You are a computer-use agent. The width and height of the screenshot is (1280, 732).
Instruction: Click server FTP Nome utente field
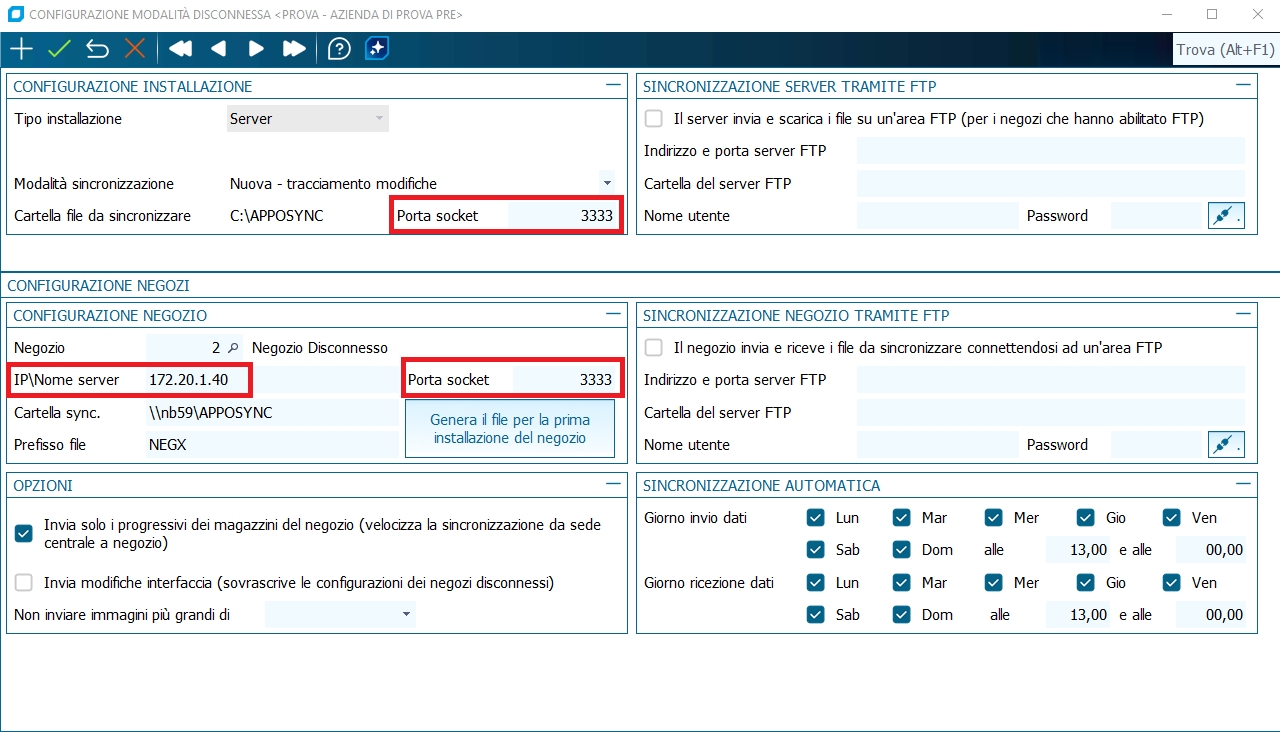[x=937, y=215]
